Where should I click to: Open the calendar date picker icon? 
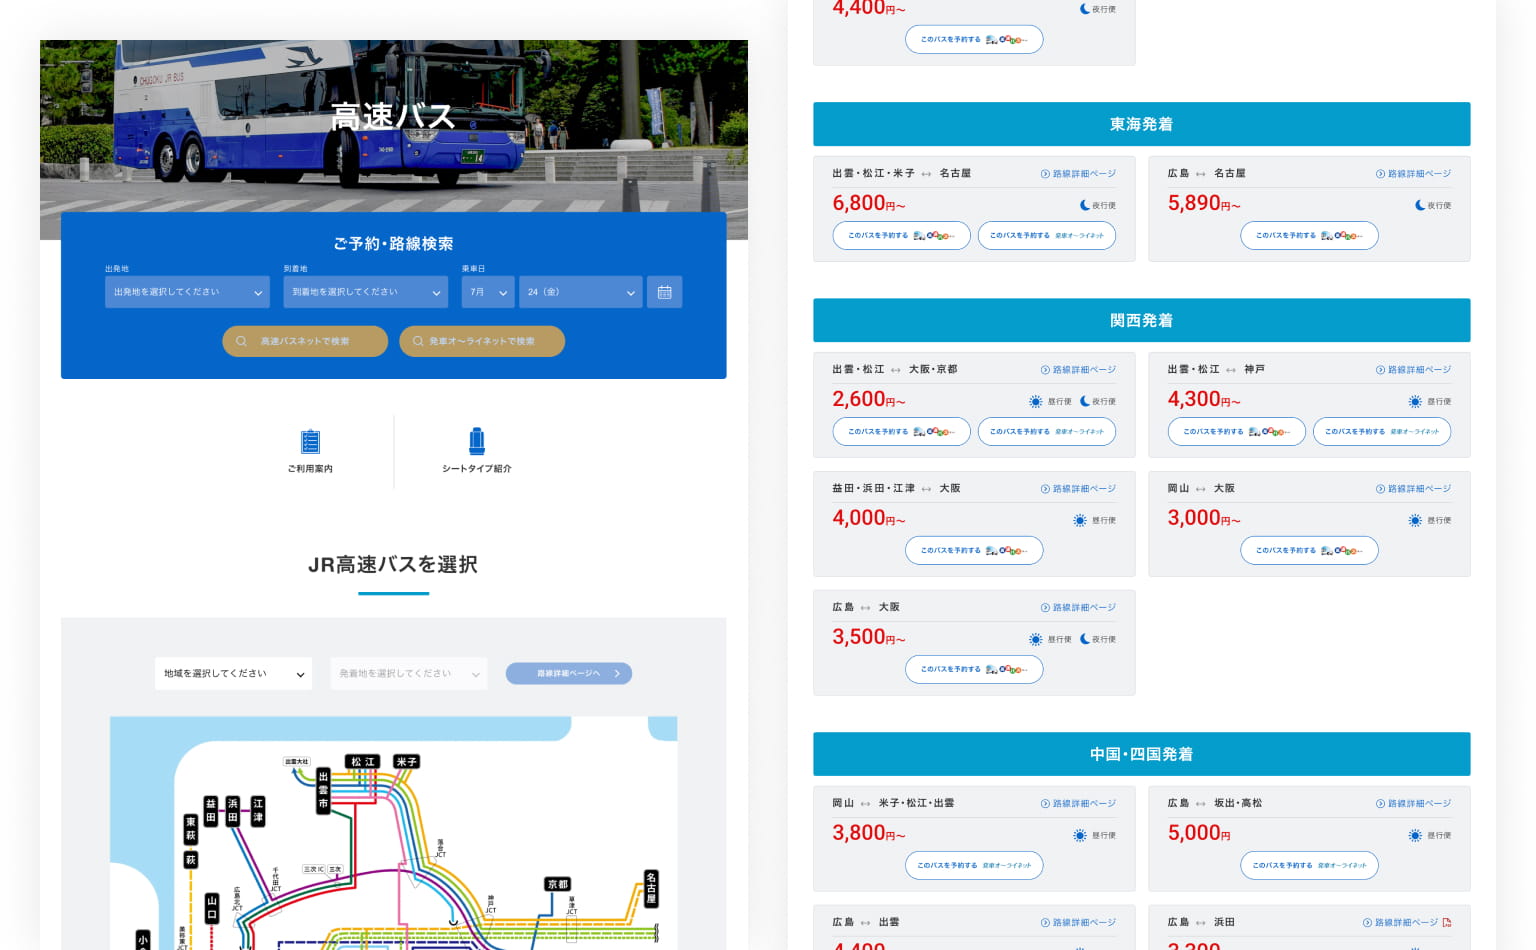click(x=664, y=292)
